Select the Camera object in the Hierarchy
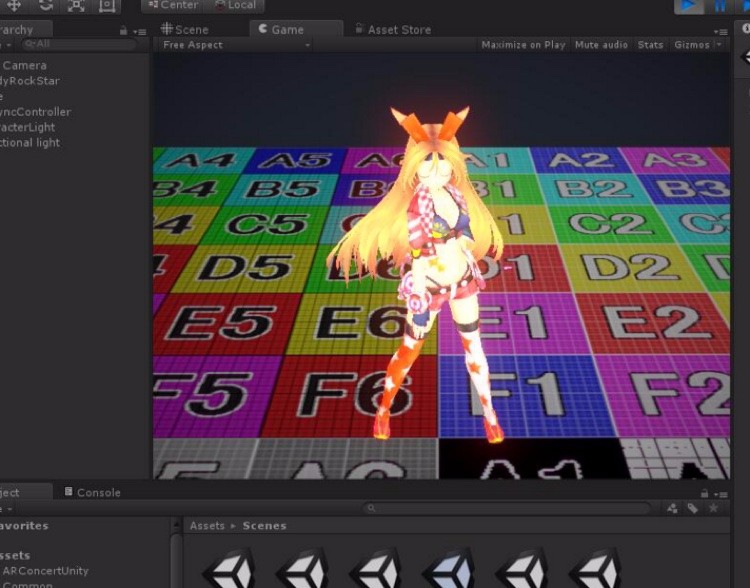750x588 pixels. pyautogui.click(x=24, y=66)
